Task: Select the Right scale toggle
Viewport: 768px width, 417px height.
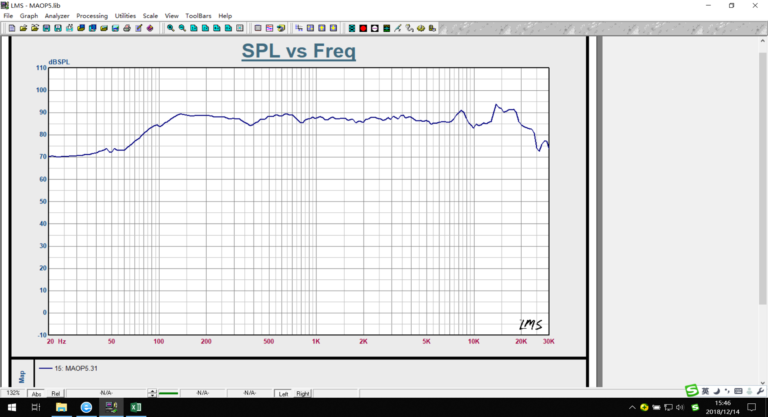Action: point(301,393)
